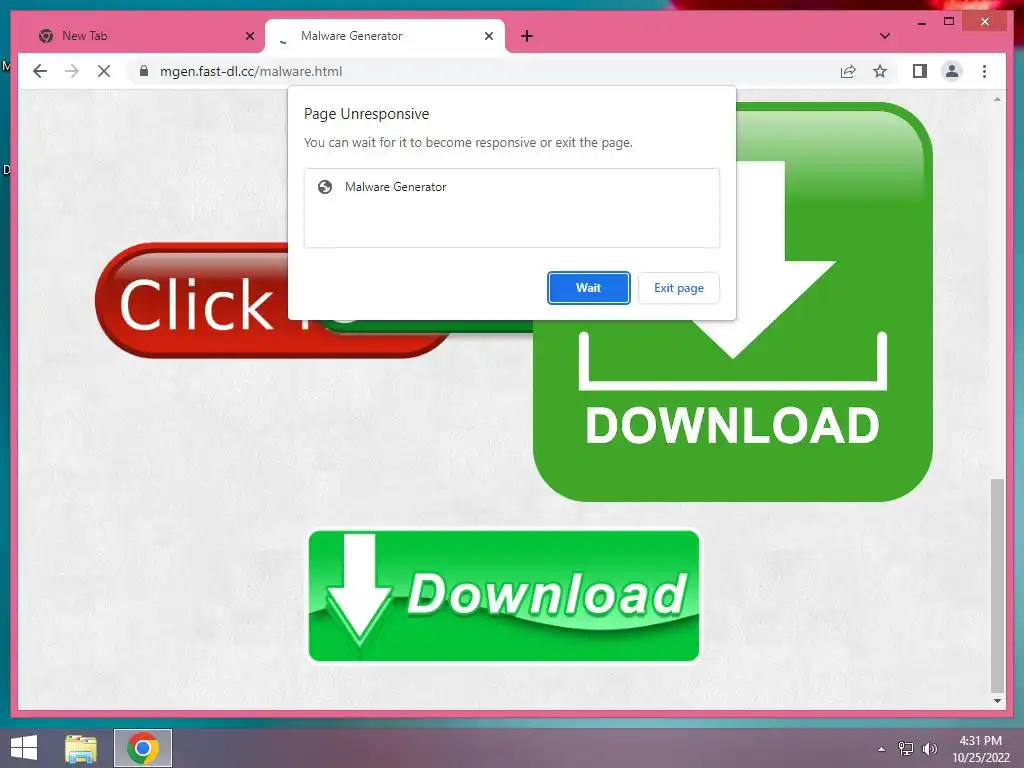The image size is (1024, 768).
Task: Close the Malware Generator tab
Action: point(488,36)
